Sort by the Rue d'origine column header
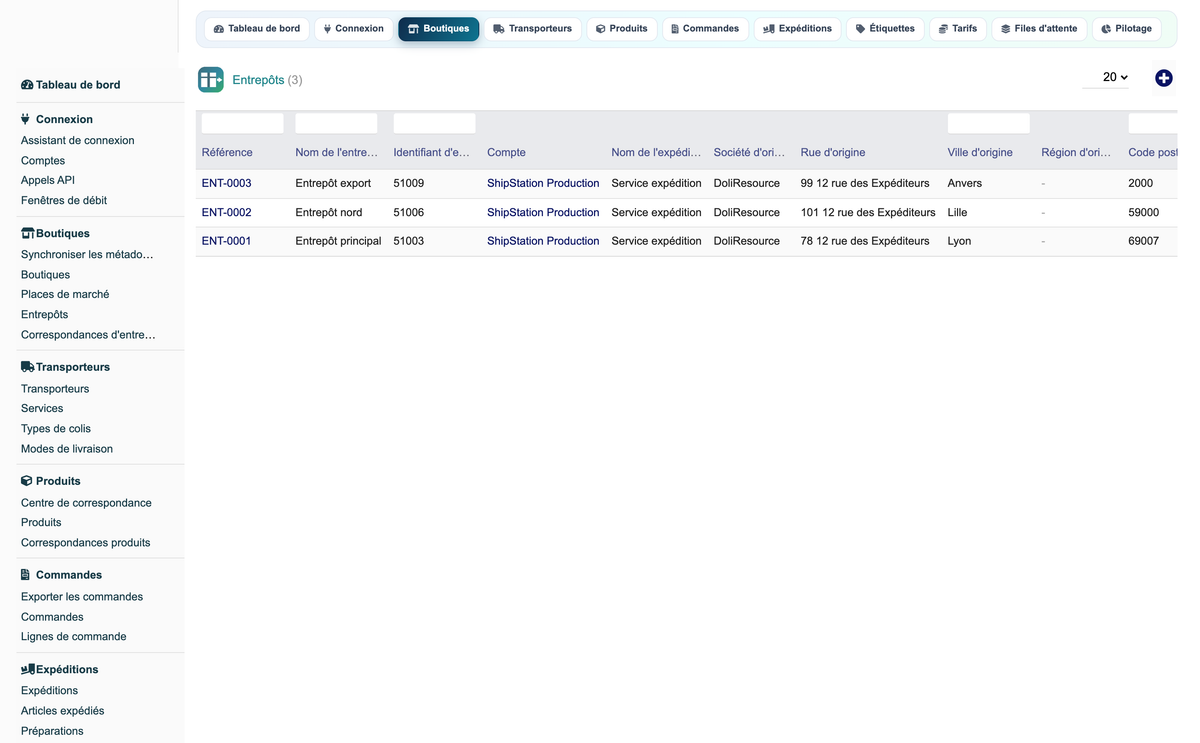 pos(833,153)
